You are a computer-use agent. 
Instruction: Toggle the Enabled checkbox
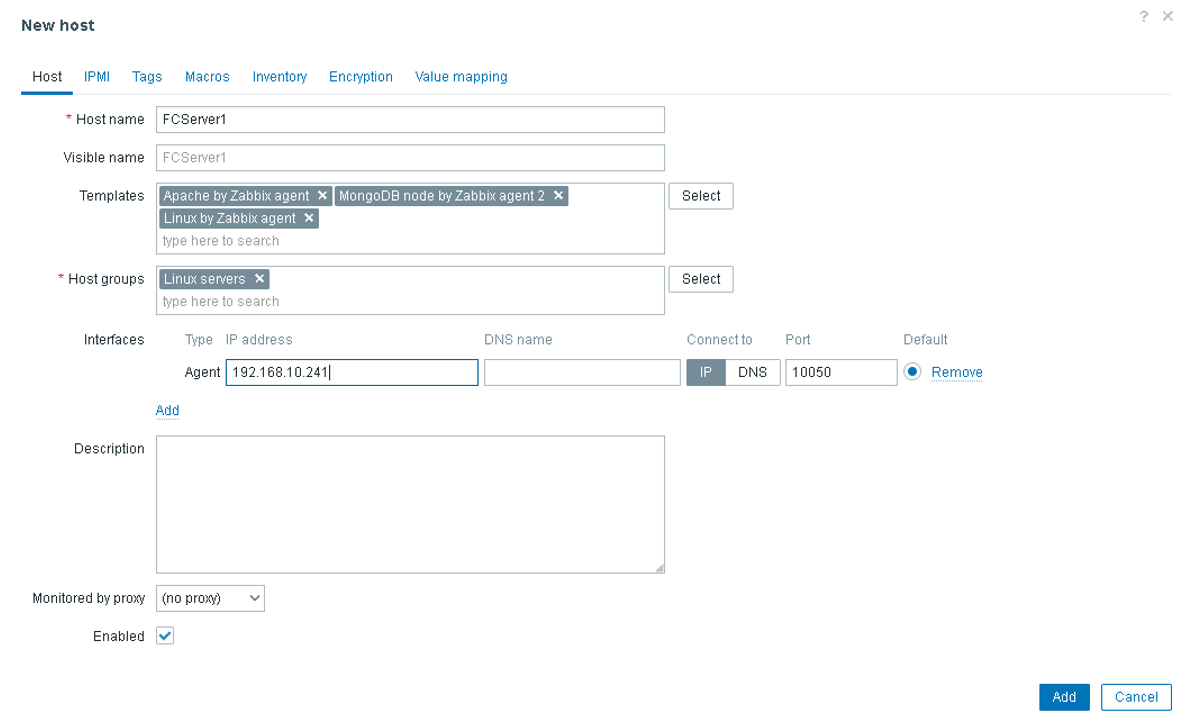coord(165,636)
